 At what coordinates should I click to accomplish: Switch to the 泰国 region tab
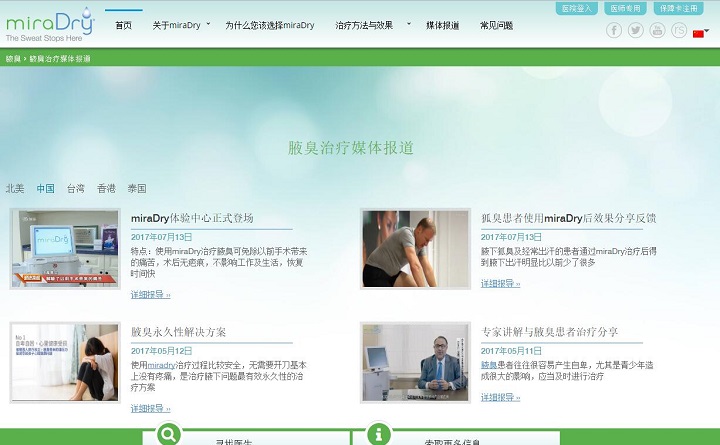pyautogui.click(x=137, y=188)
